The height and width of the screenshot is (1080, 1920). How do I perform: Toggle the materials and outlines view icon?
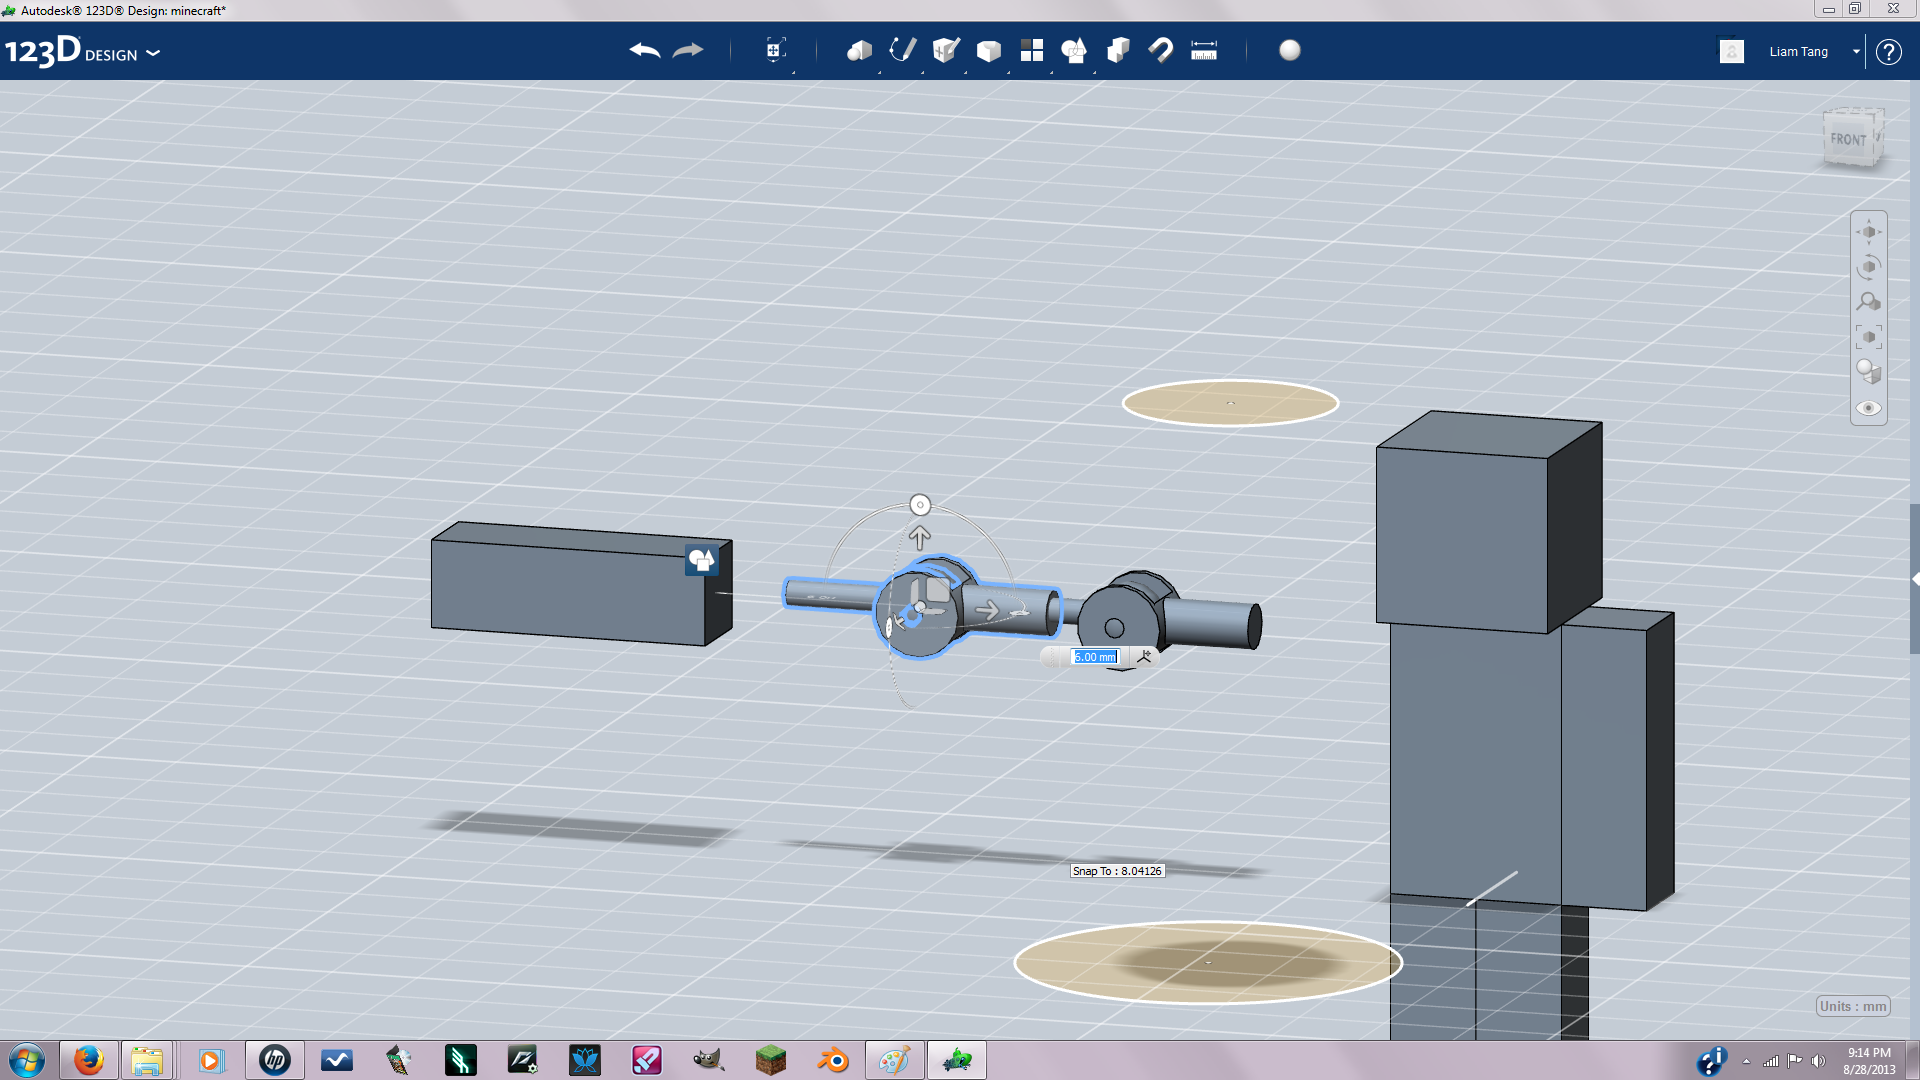click(x=1868, y=372)
